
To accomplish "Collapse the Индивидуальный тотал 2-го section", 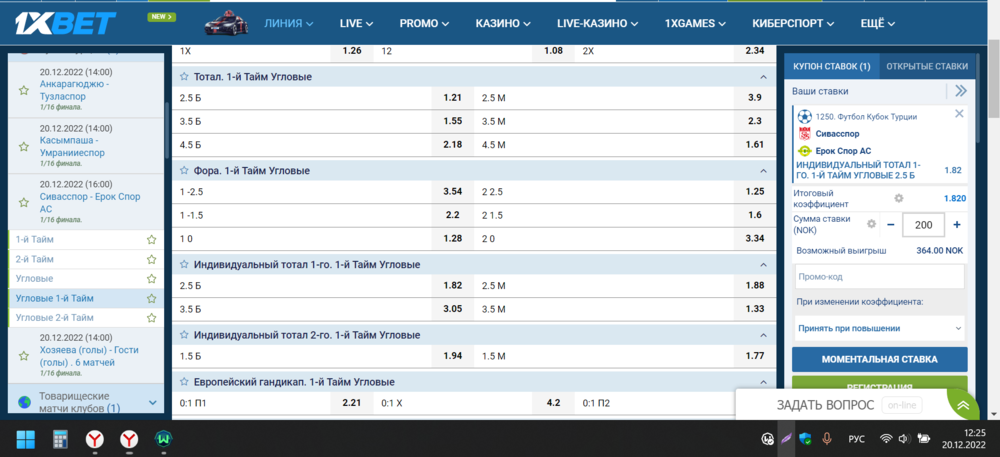I will point(763,335).
